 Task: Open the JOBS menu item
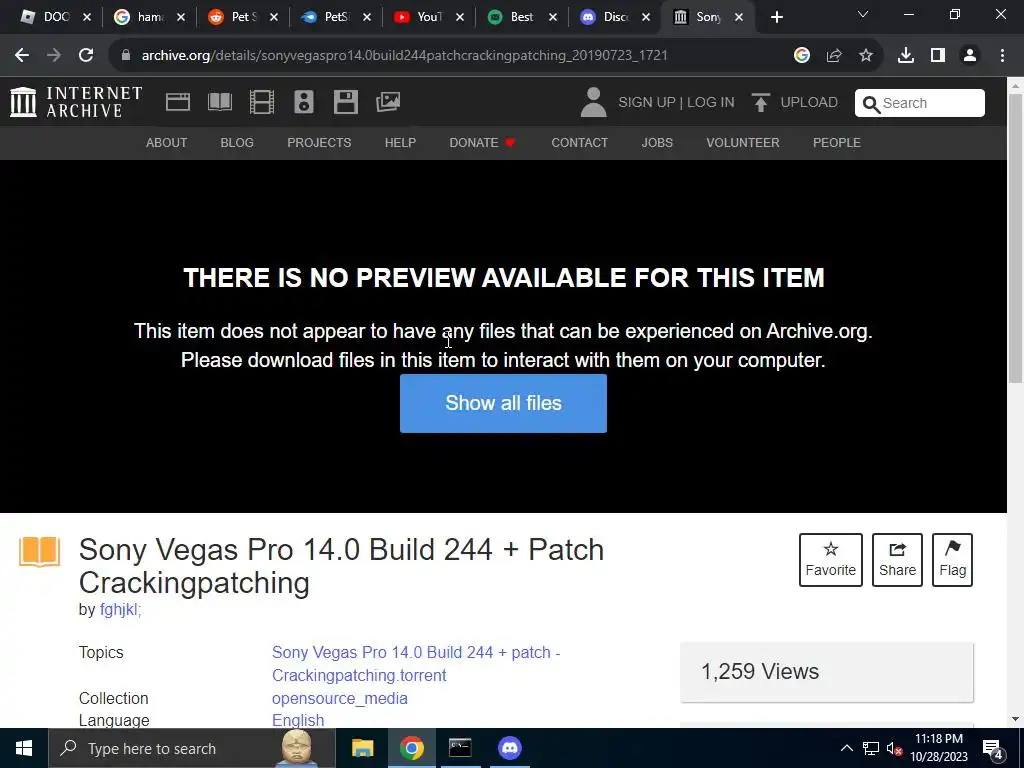click(x=657, y=142)
